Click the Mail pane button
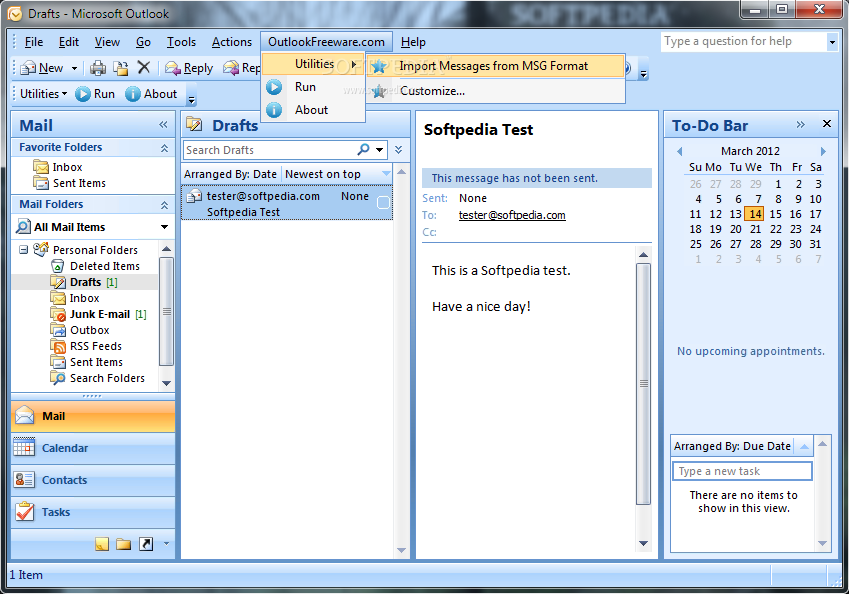Image resolution: width=849 pixels, height=594 pixels. pyautogui.click(x=93, y=416)
